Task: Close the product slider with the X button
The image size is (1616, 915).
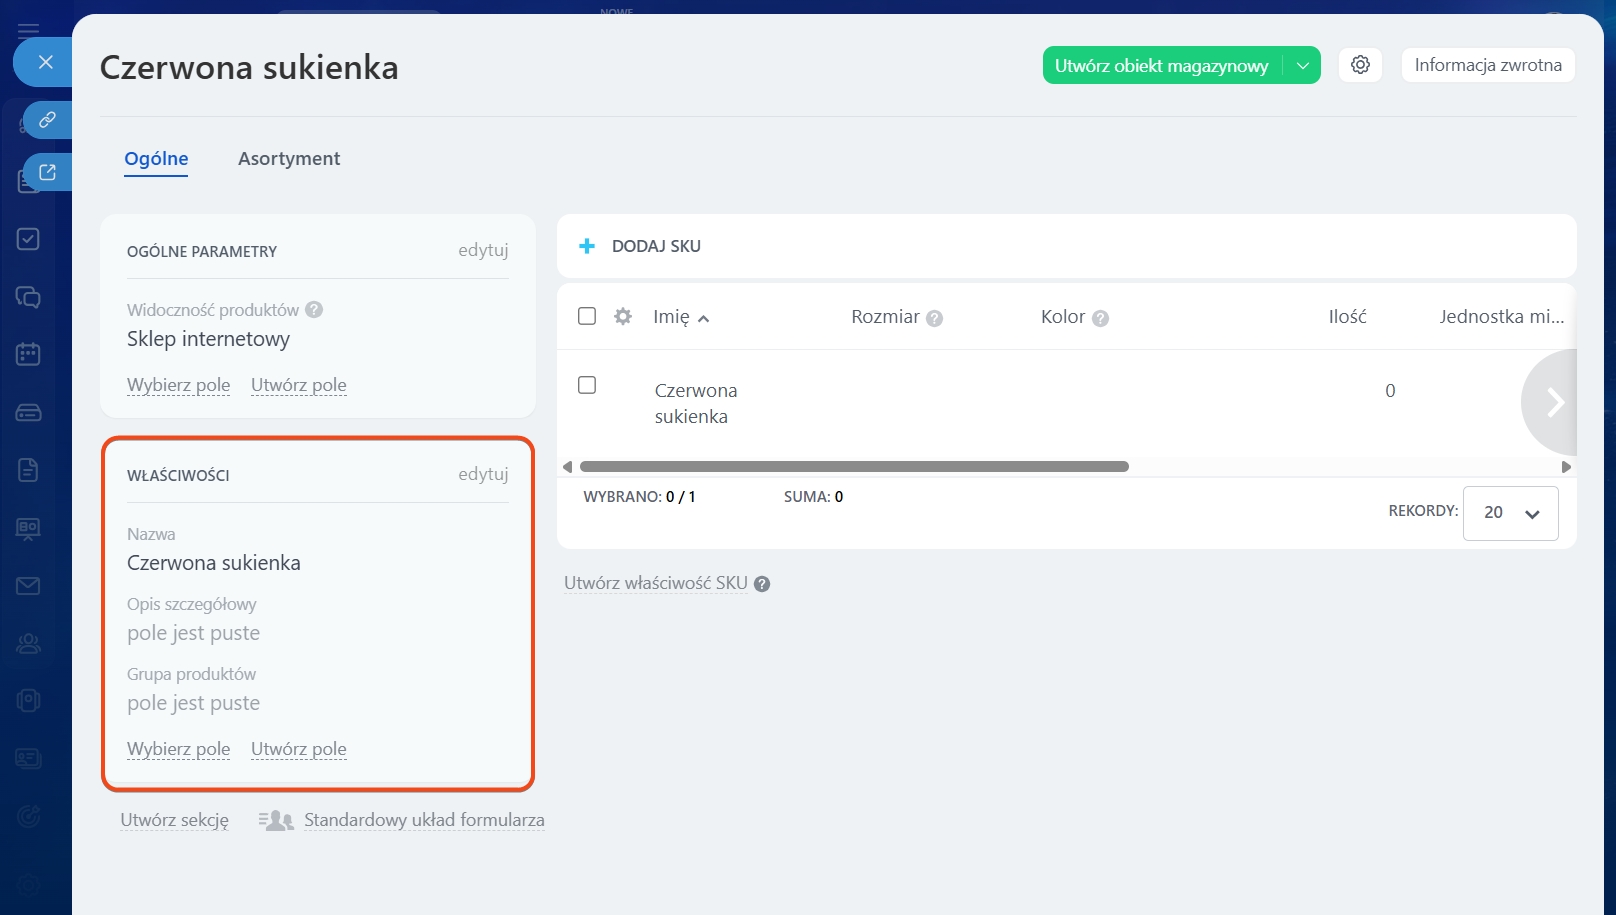Action: [45, 62]
